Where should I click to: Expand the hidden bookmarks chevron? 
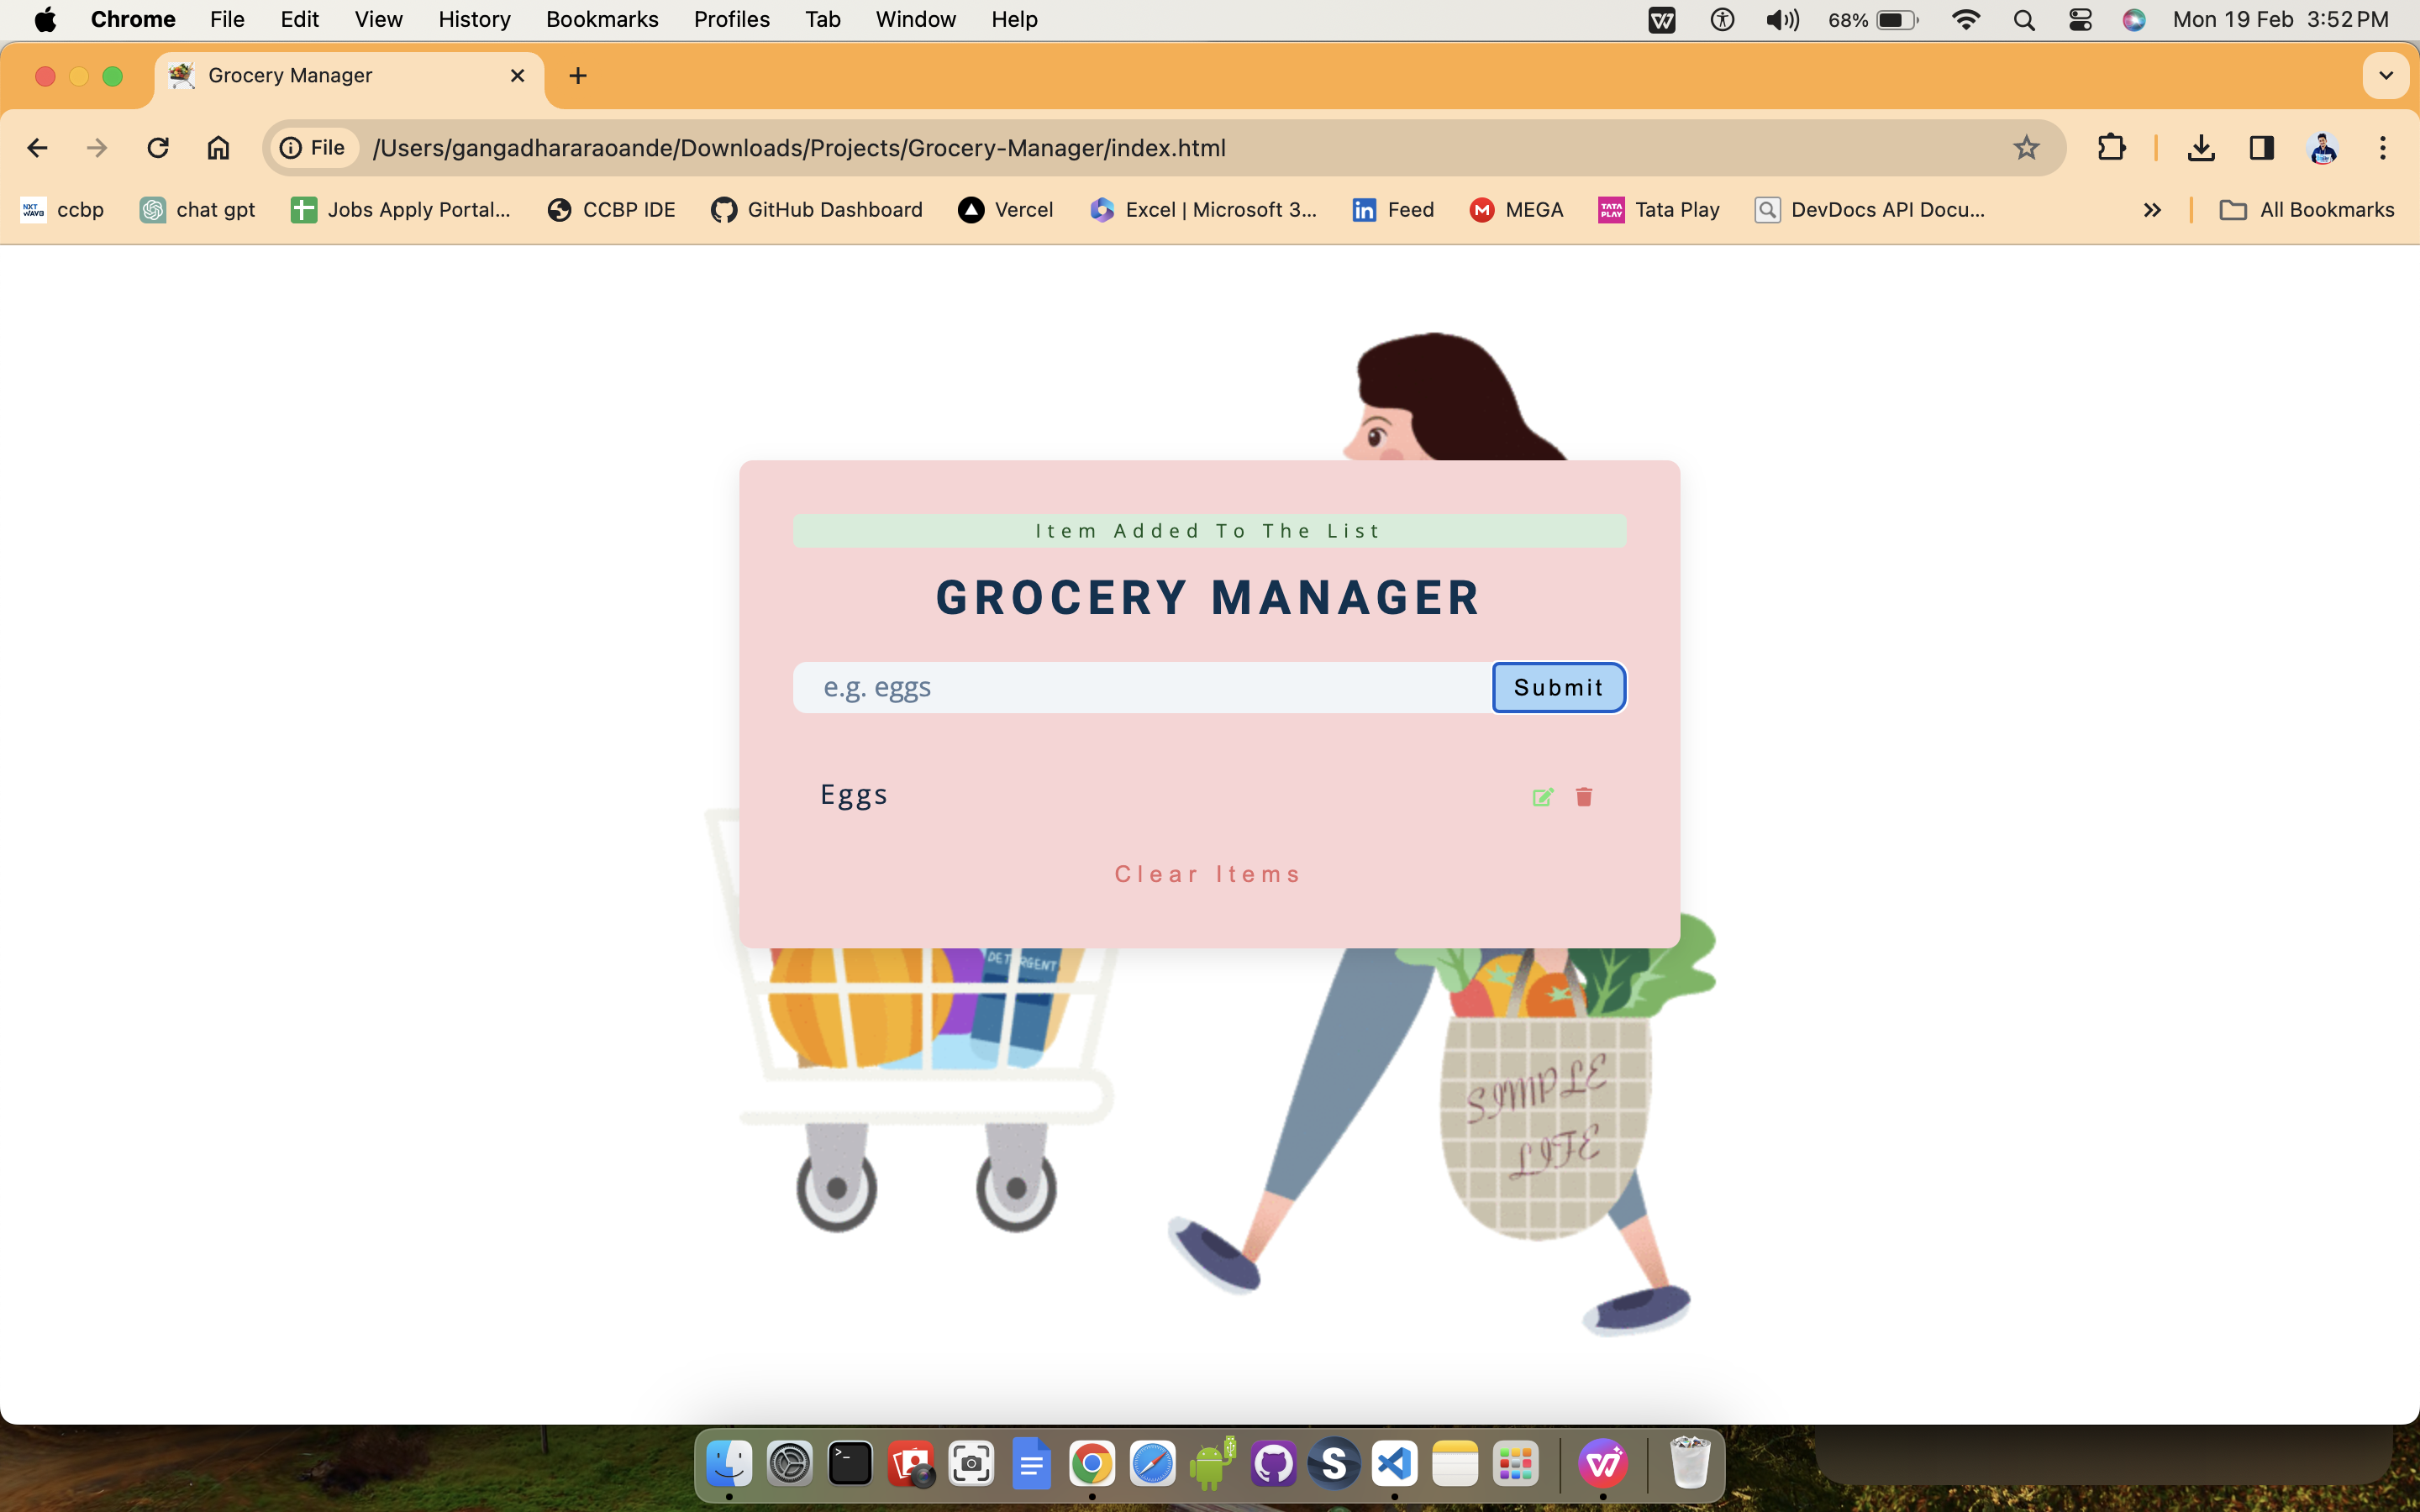(2152, 210)
